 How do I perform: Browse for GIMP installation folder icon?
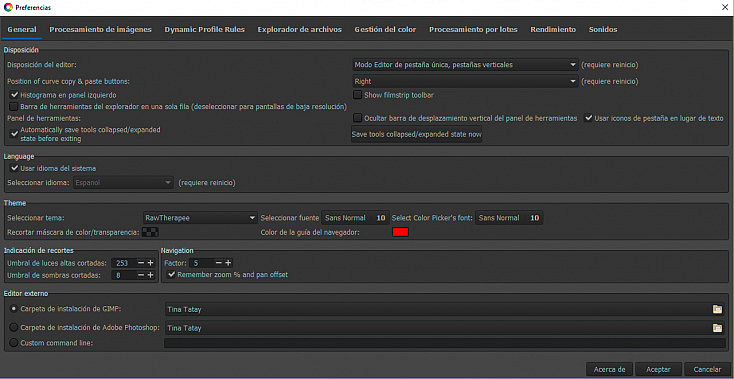pos(717,309)
